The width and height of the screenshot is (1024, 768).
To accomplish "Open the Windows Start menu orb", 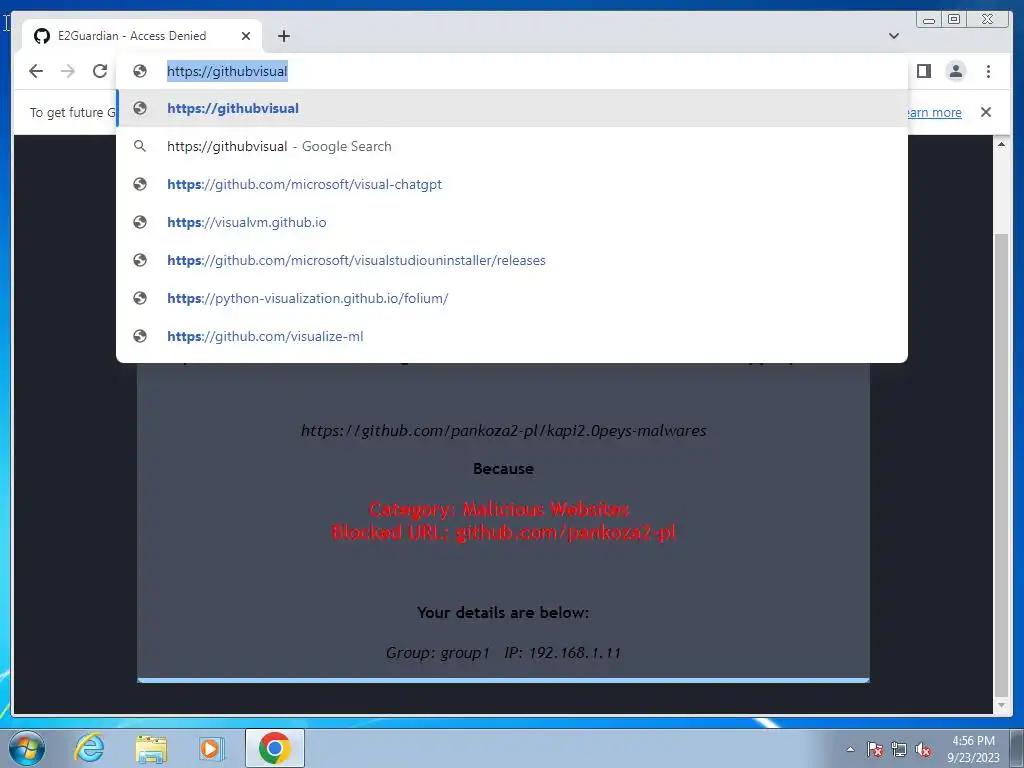I will [26, 748].
